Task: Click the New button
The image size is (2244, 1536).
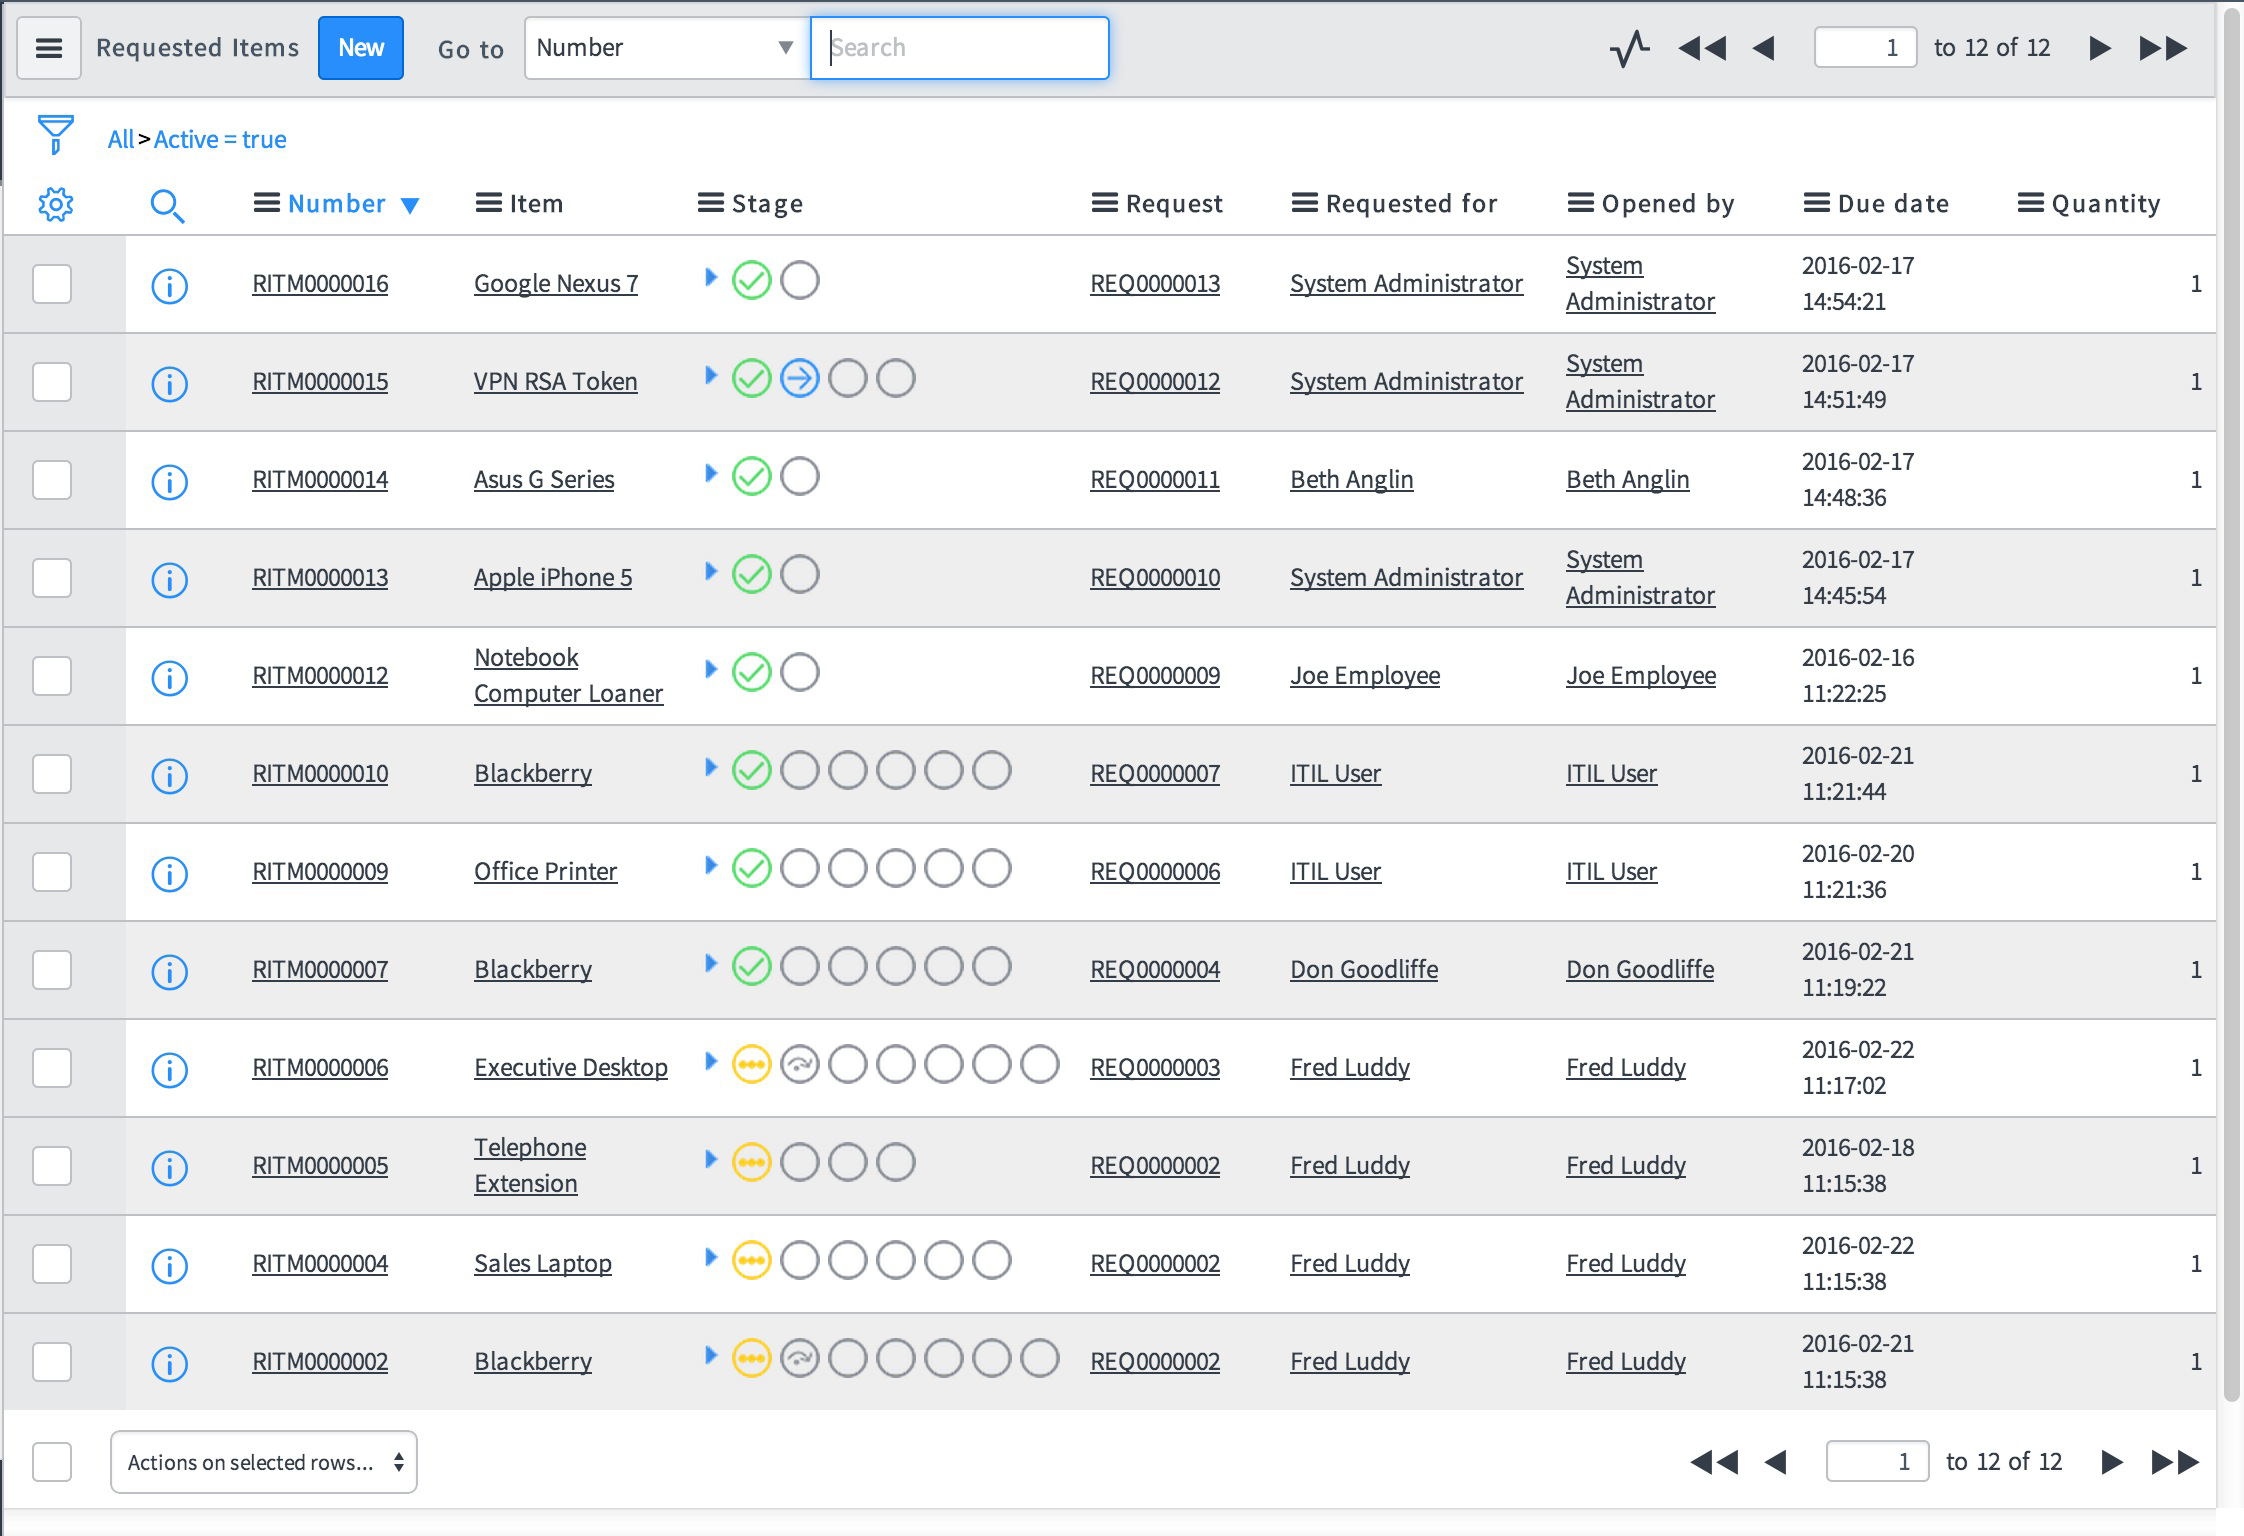Action: [x=361, y=48]
